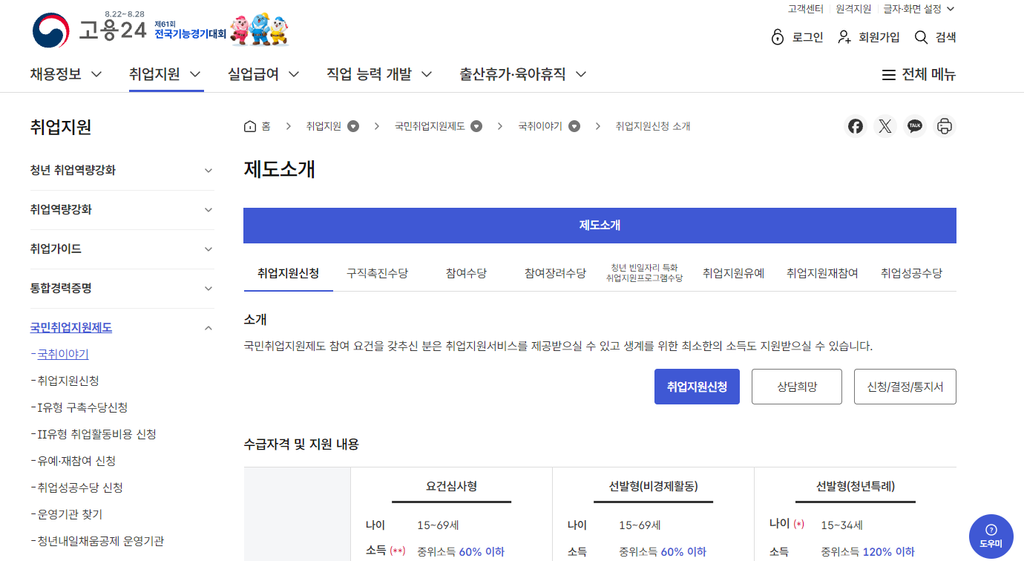Open the 도우미 help floating button
This screenshot has height=561, width=1024.
click(x=991, y=536)
